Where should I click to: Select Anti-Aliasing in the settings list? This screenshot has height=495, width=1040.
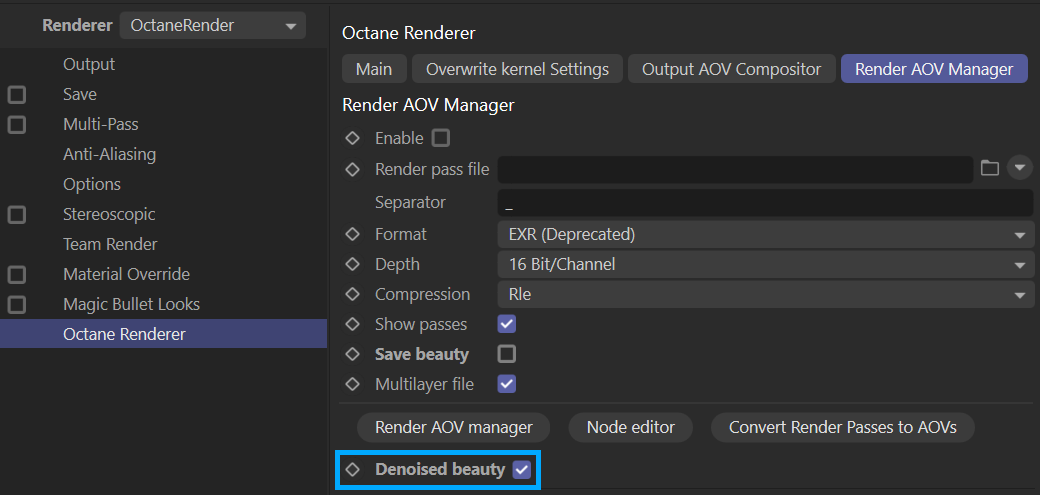click(109, 154)
